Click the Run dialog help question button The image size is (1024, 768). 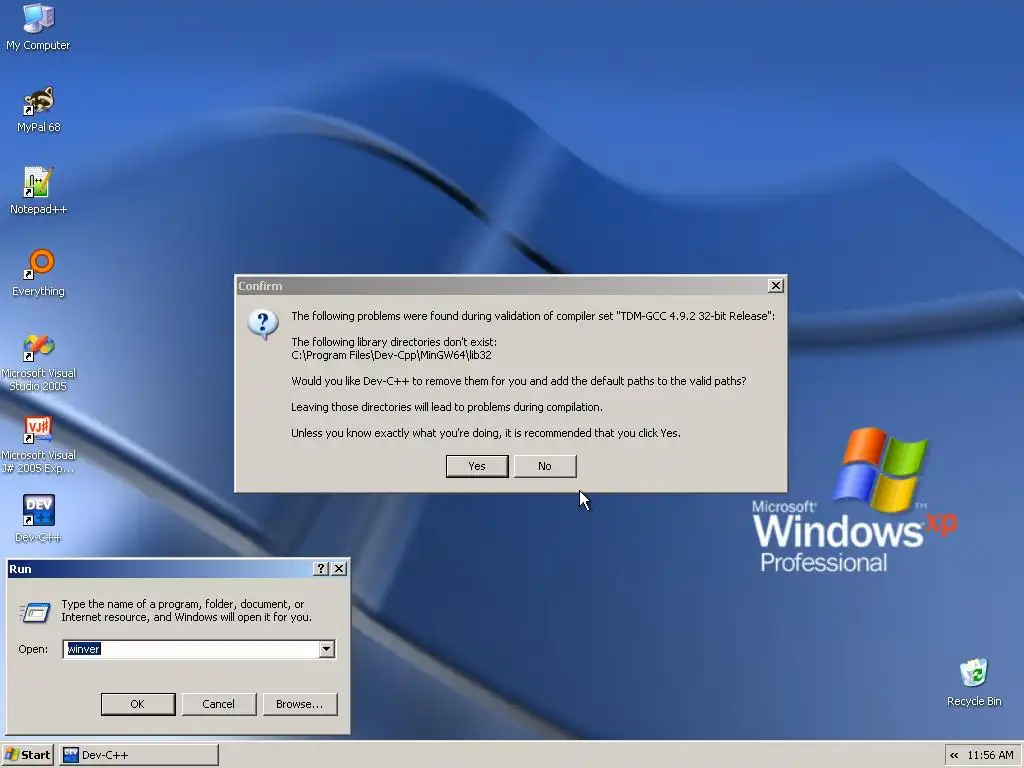pyautogui.click(x=320, y=569)
